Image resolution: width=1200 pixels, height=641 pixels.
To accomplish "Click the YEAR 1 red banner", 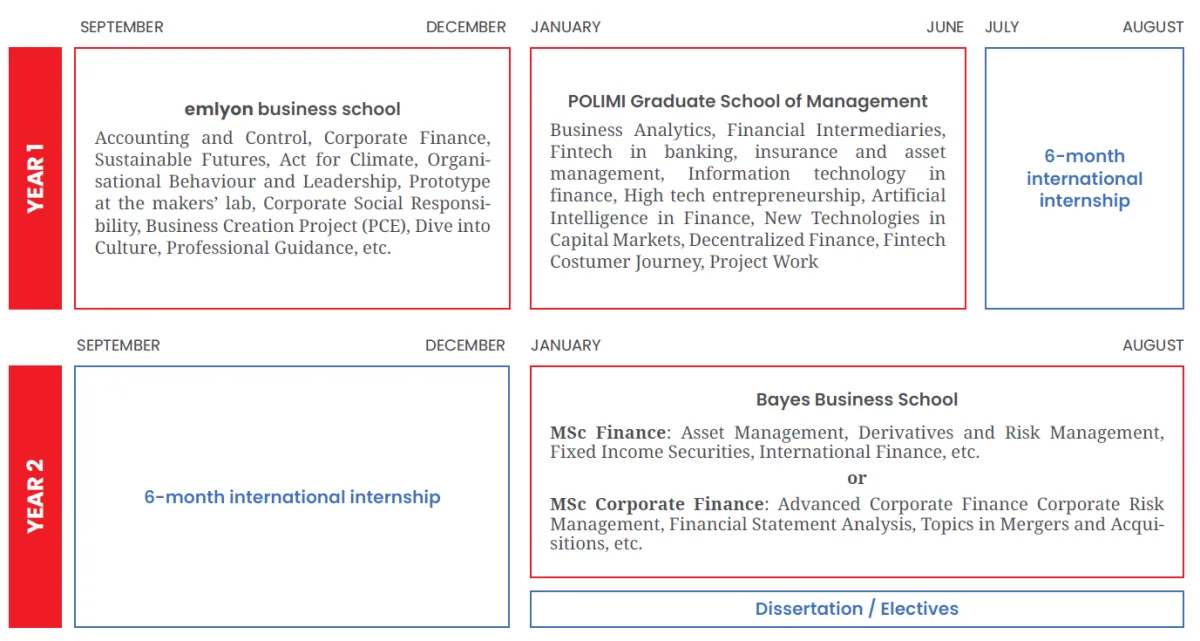I will [x=35, y=178].
